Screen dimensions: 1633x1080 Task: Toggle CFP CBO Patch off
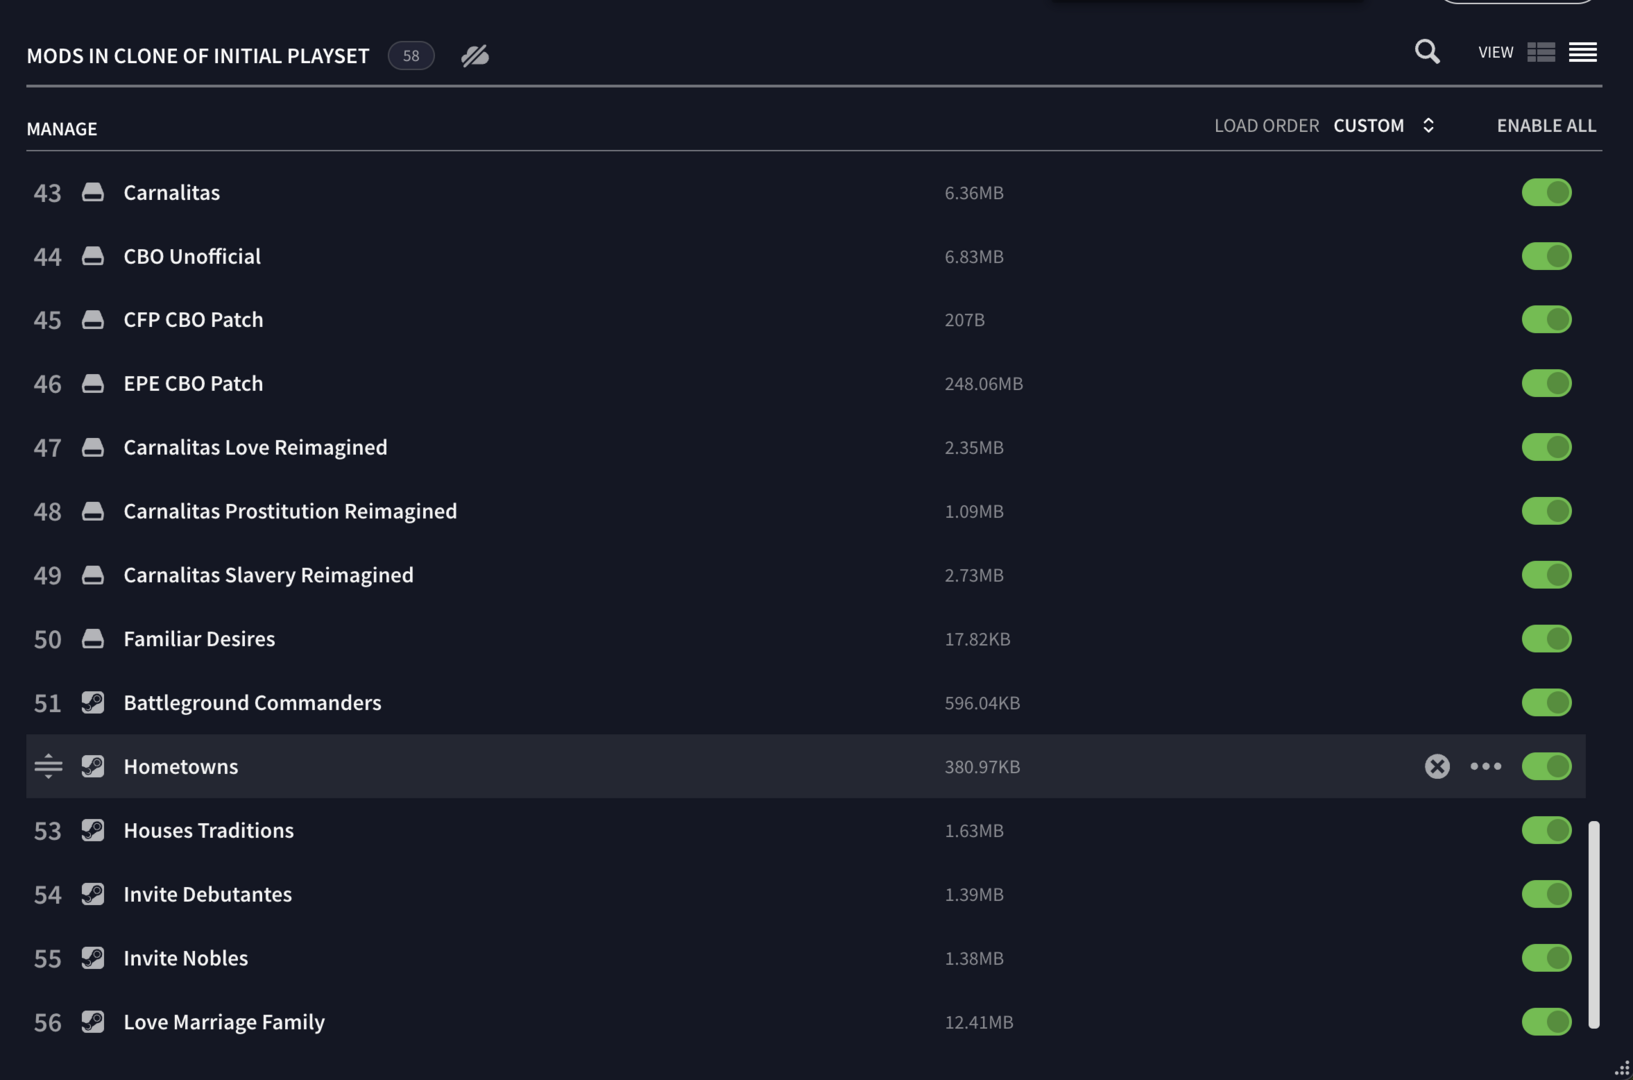click(1547, 320)
